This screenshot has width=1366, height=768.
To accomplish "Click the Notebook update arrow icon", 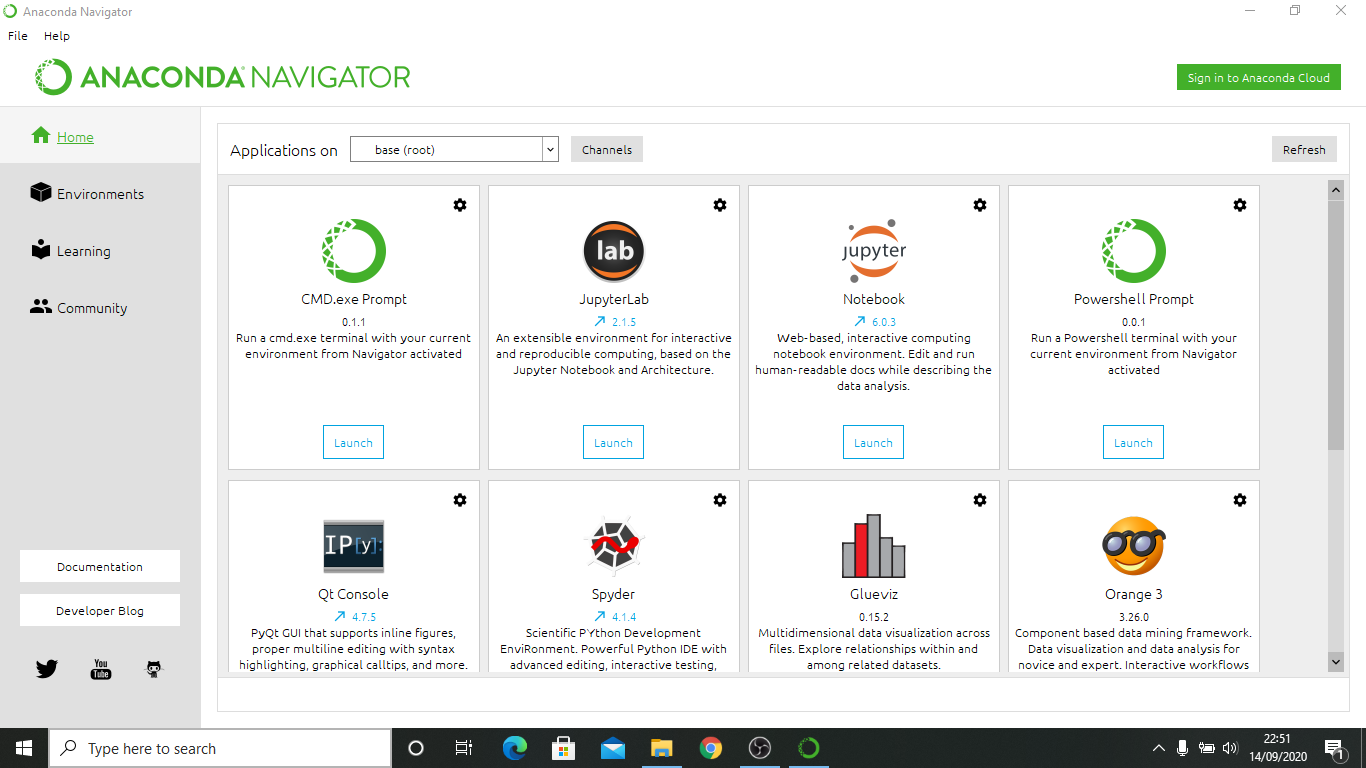I will [x=860, y=322].
